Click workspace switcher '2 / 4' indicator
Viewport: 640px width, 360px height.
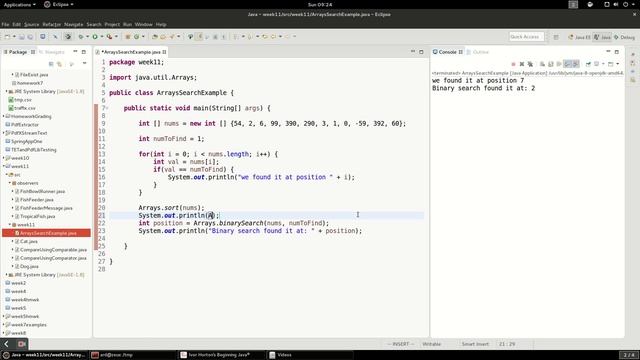629,355
